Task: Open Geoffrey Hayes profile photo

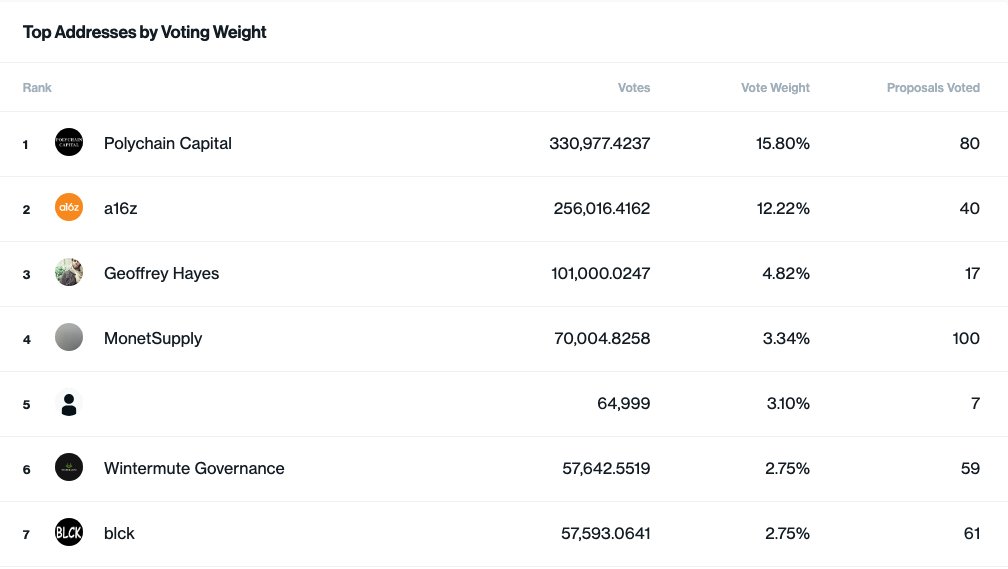Action: pos(69,272)
